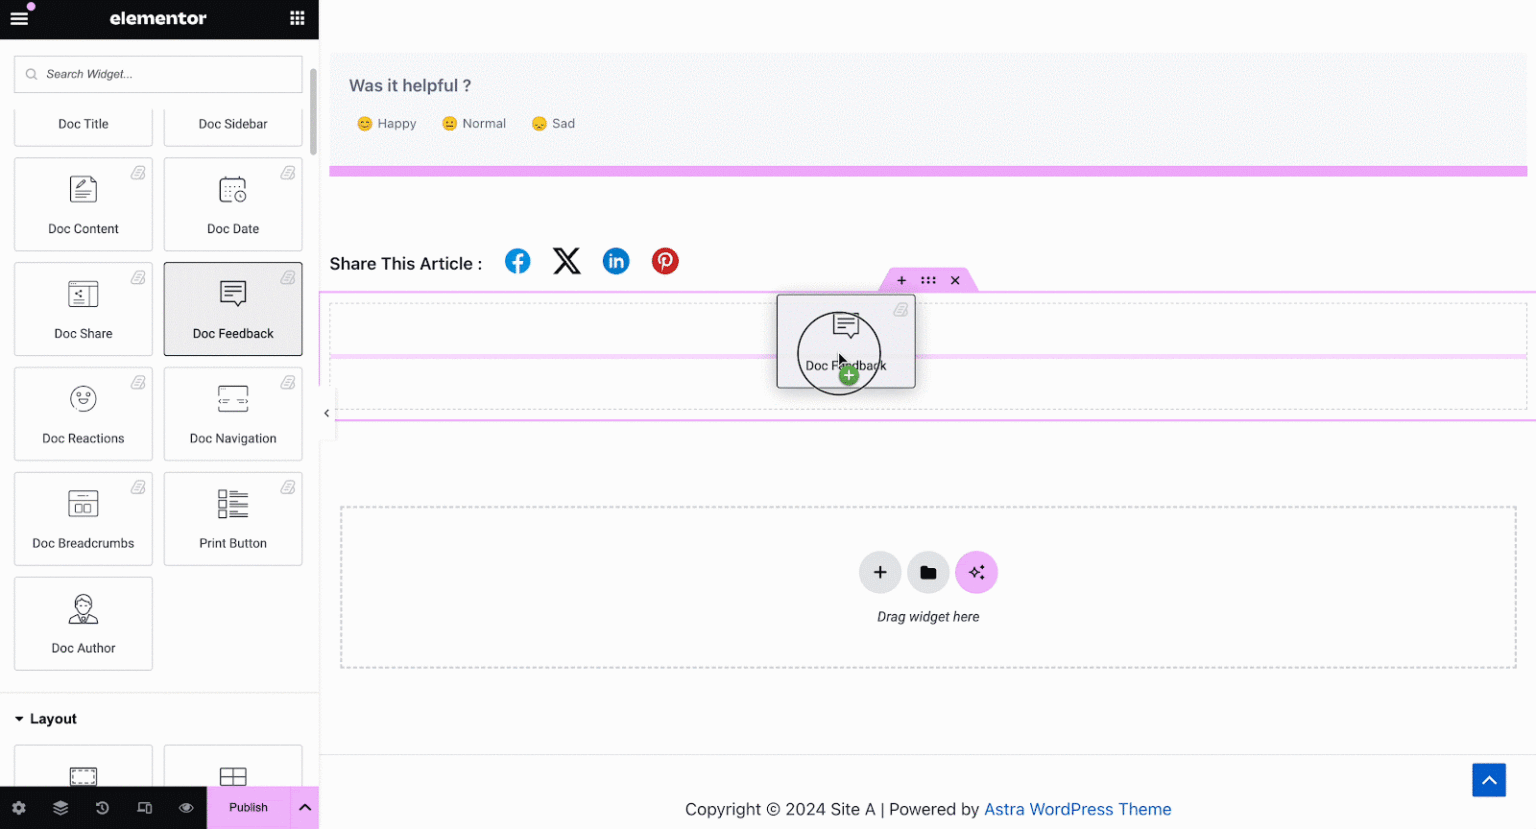The image size is (1536, 829).
Task: Select the Doc Author widget
Action: pyautogui.click(x=83, y=624)
